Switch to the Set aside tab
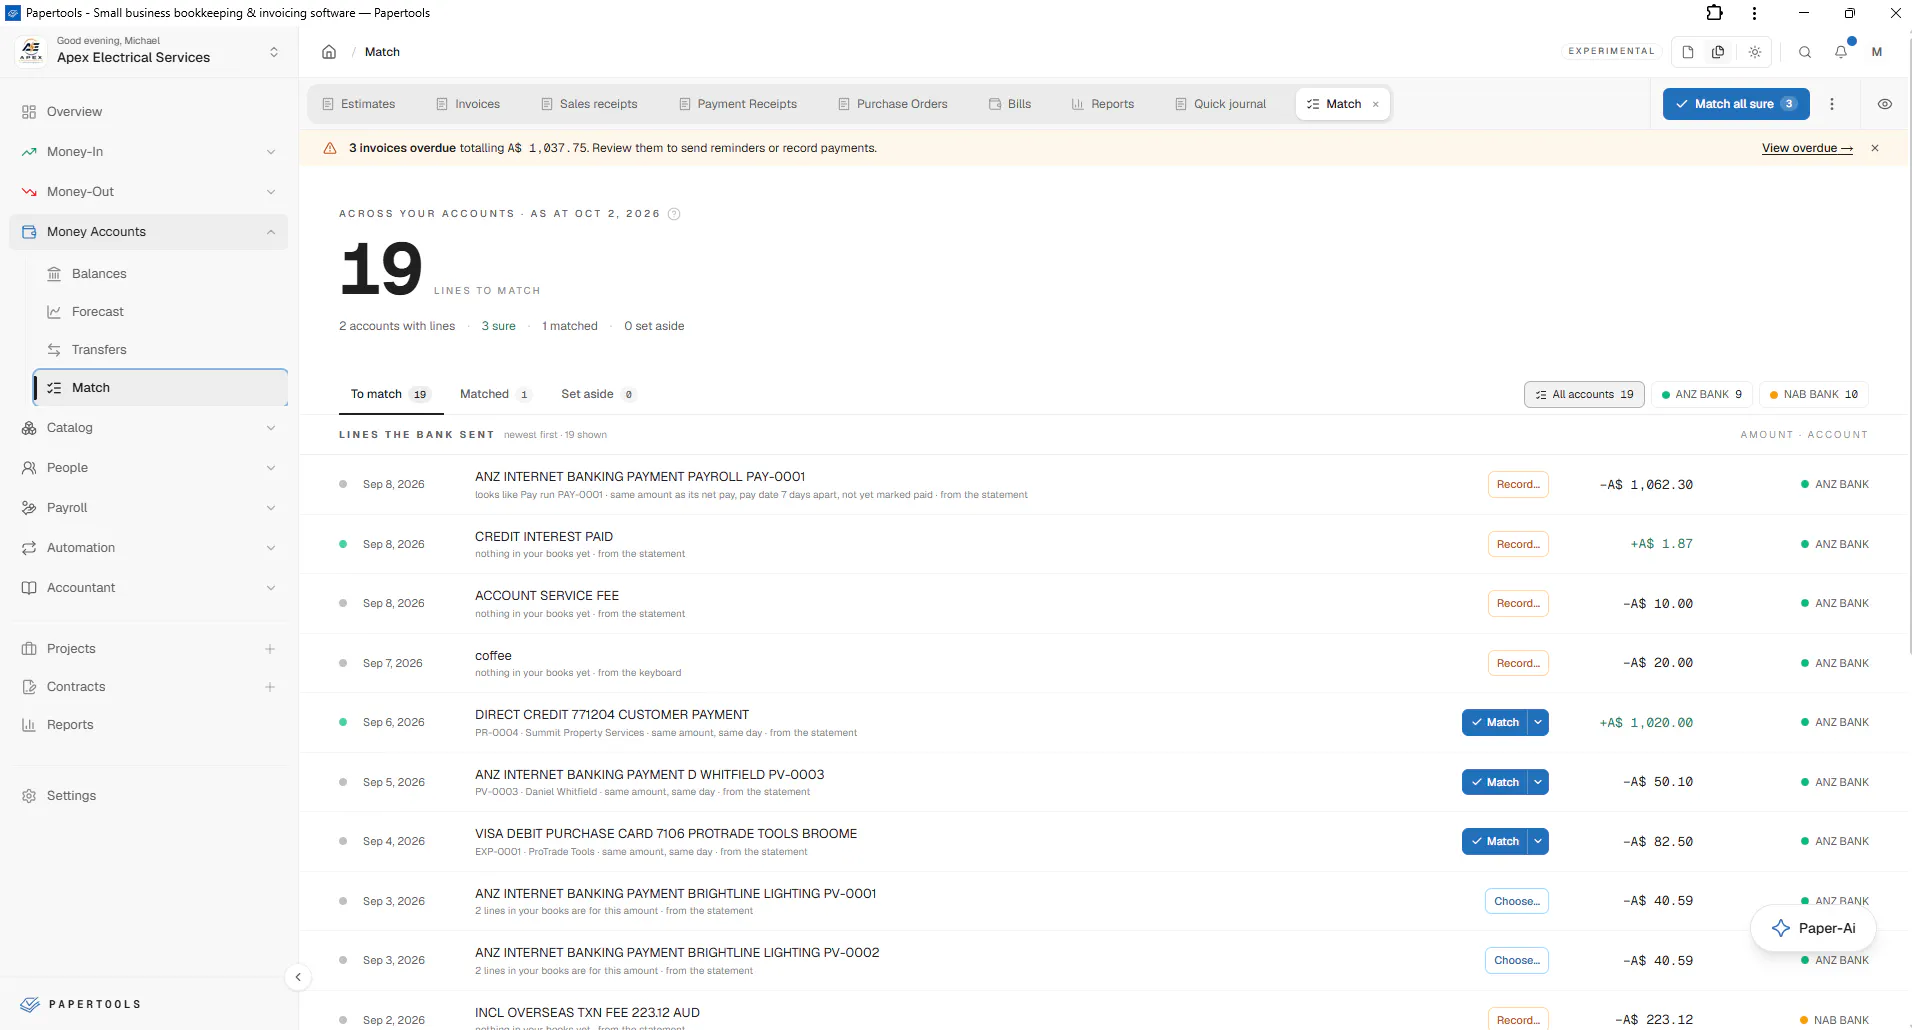Screen dimensions: 1912x1030 (x=597, y=394)
